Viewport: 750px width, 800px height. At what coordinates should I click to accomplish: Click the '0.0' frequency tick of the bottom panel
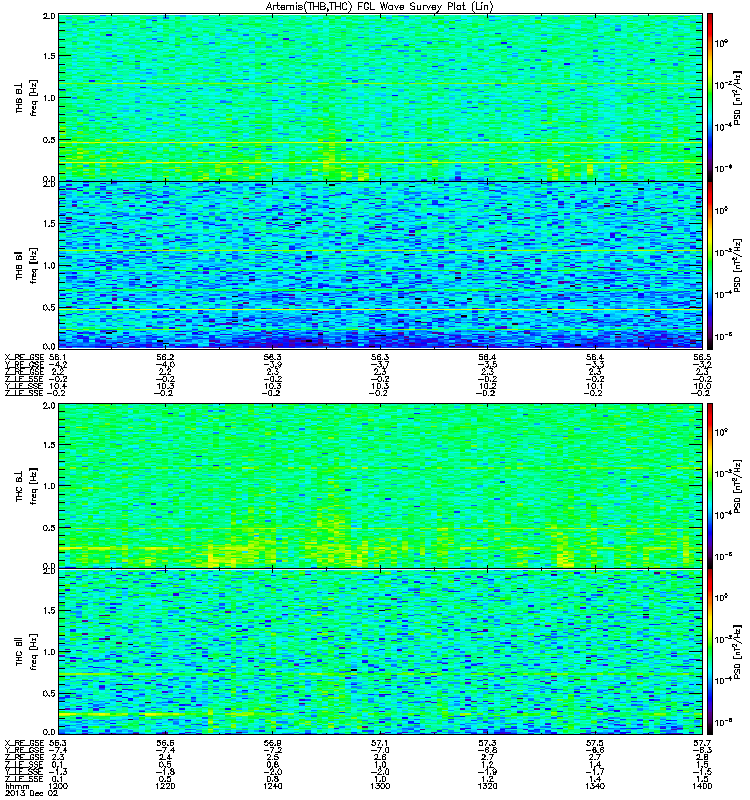tap(49, 732)
